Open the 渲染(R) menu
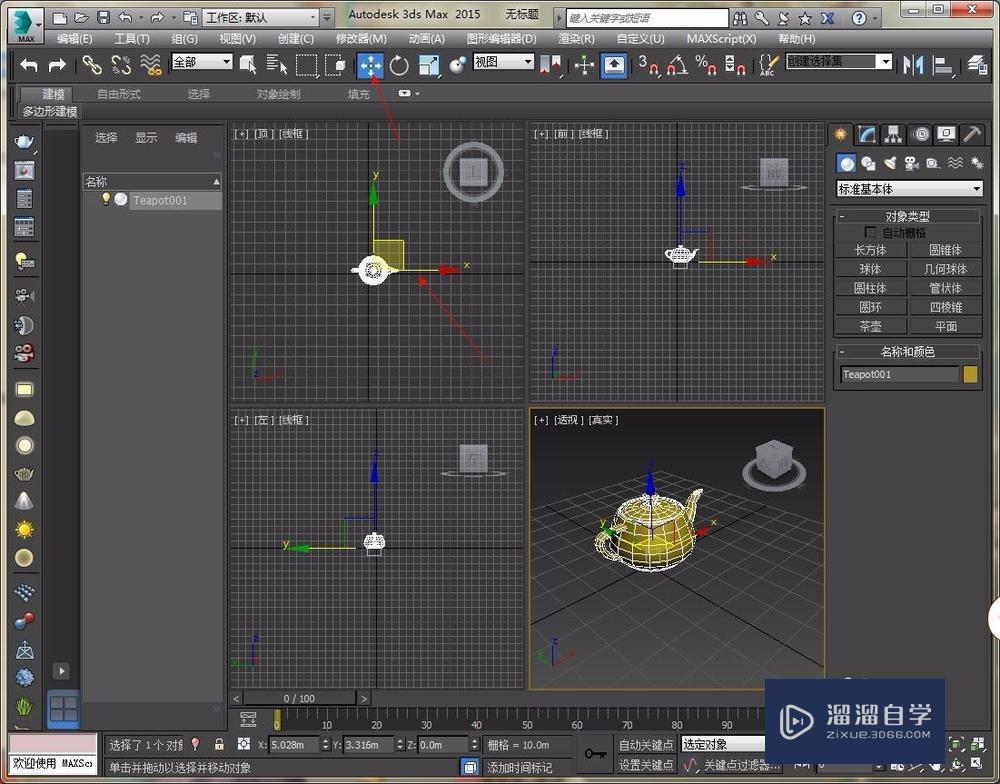This screenshot has width=1000, height=784. (x=575, y=38)
